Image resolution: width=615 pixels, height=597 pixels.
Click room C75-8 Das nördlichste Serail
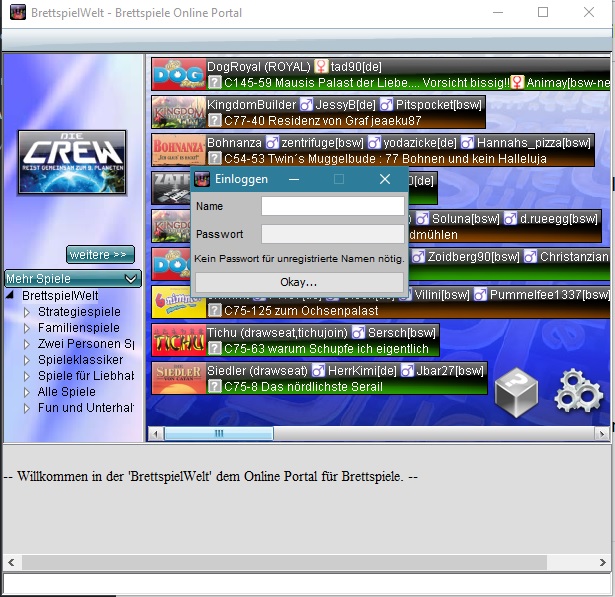click(303, 387)
